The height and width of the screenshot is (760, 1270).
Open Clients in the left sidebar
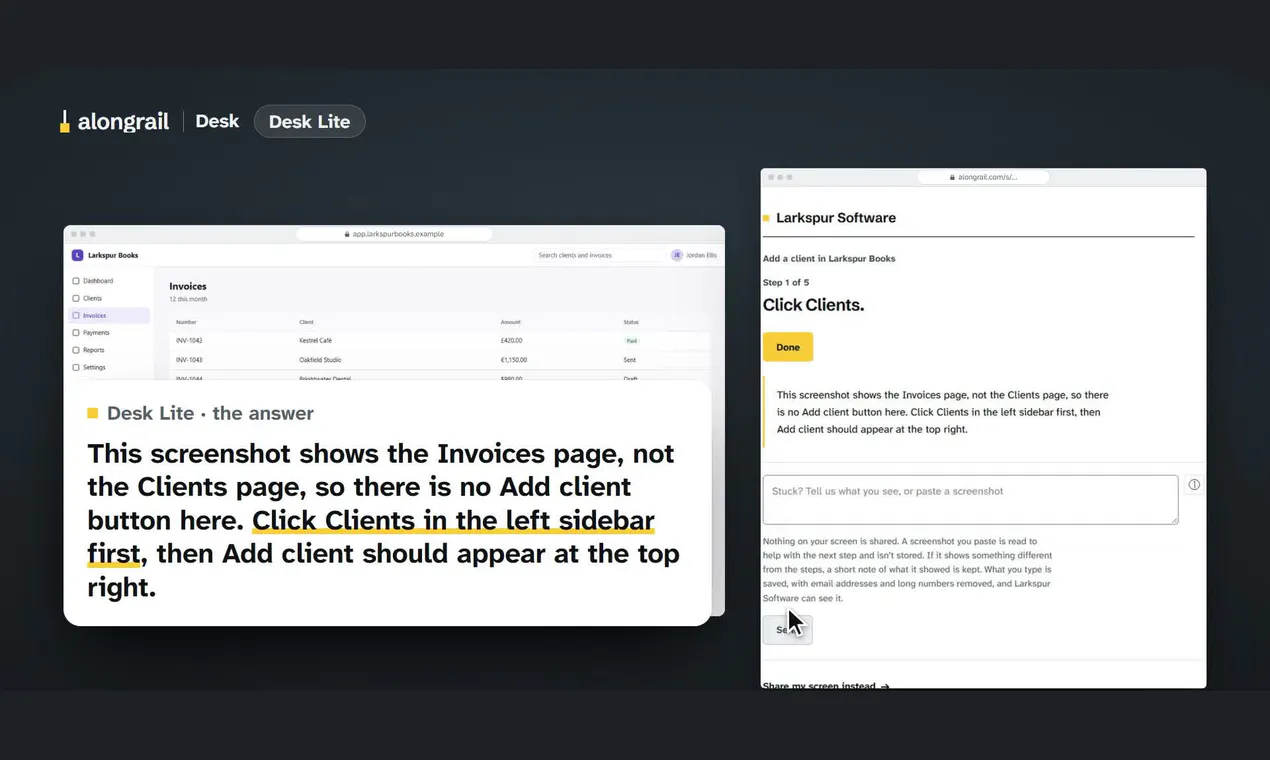click(x=110, y=298)
